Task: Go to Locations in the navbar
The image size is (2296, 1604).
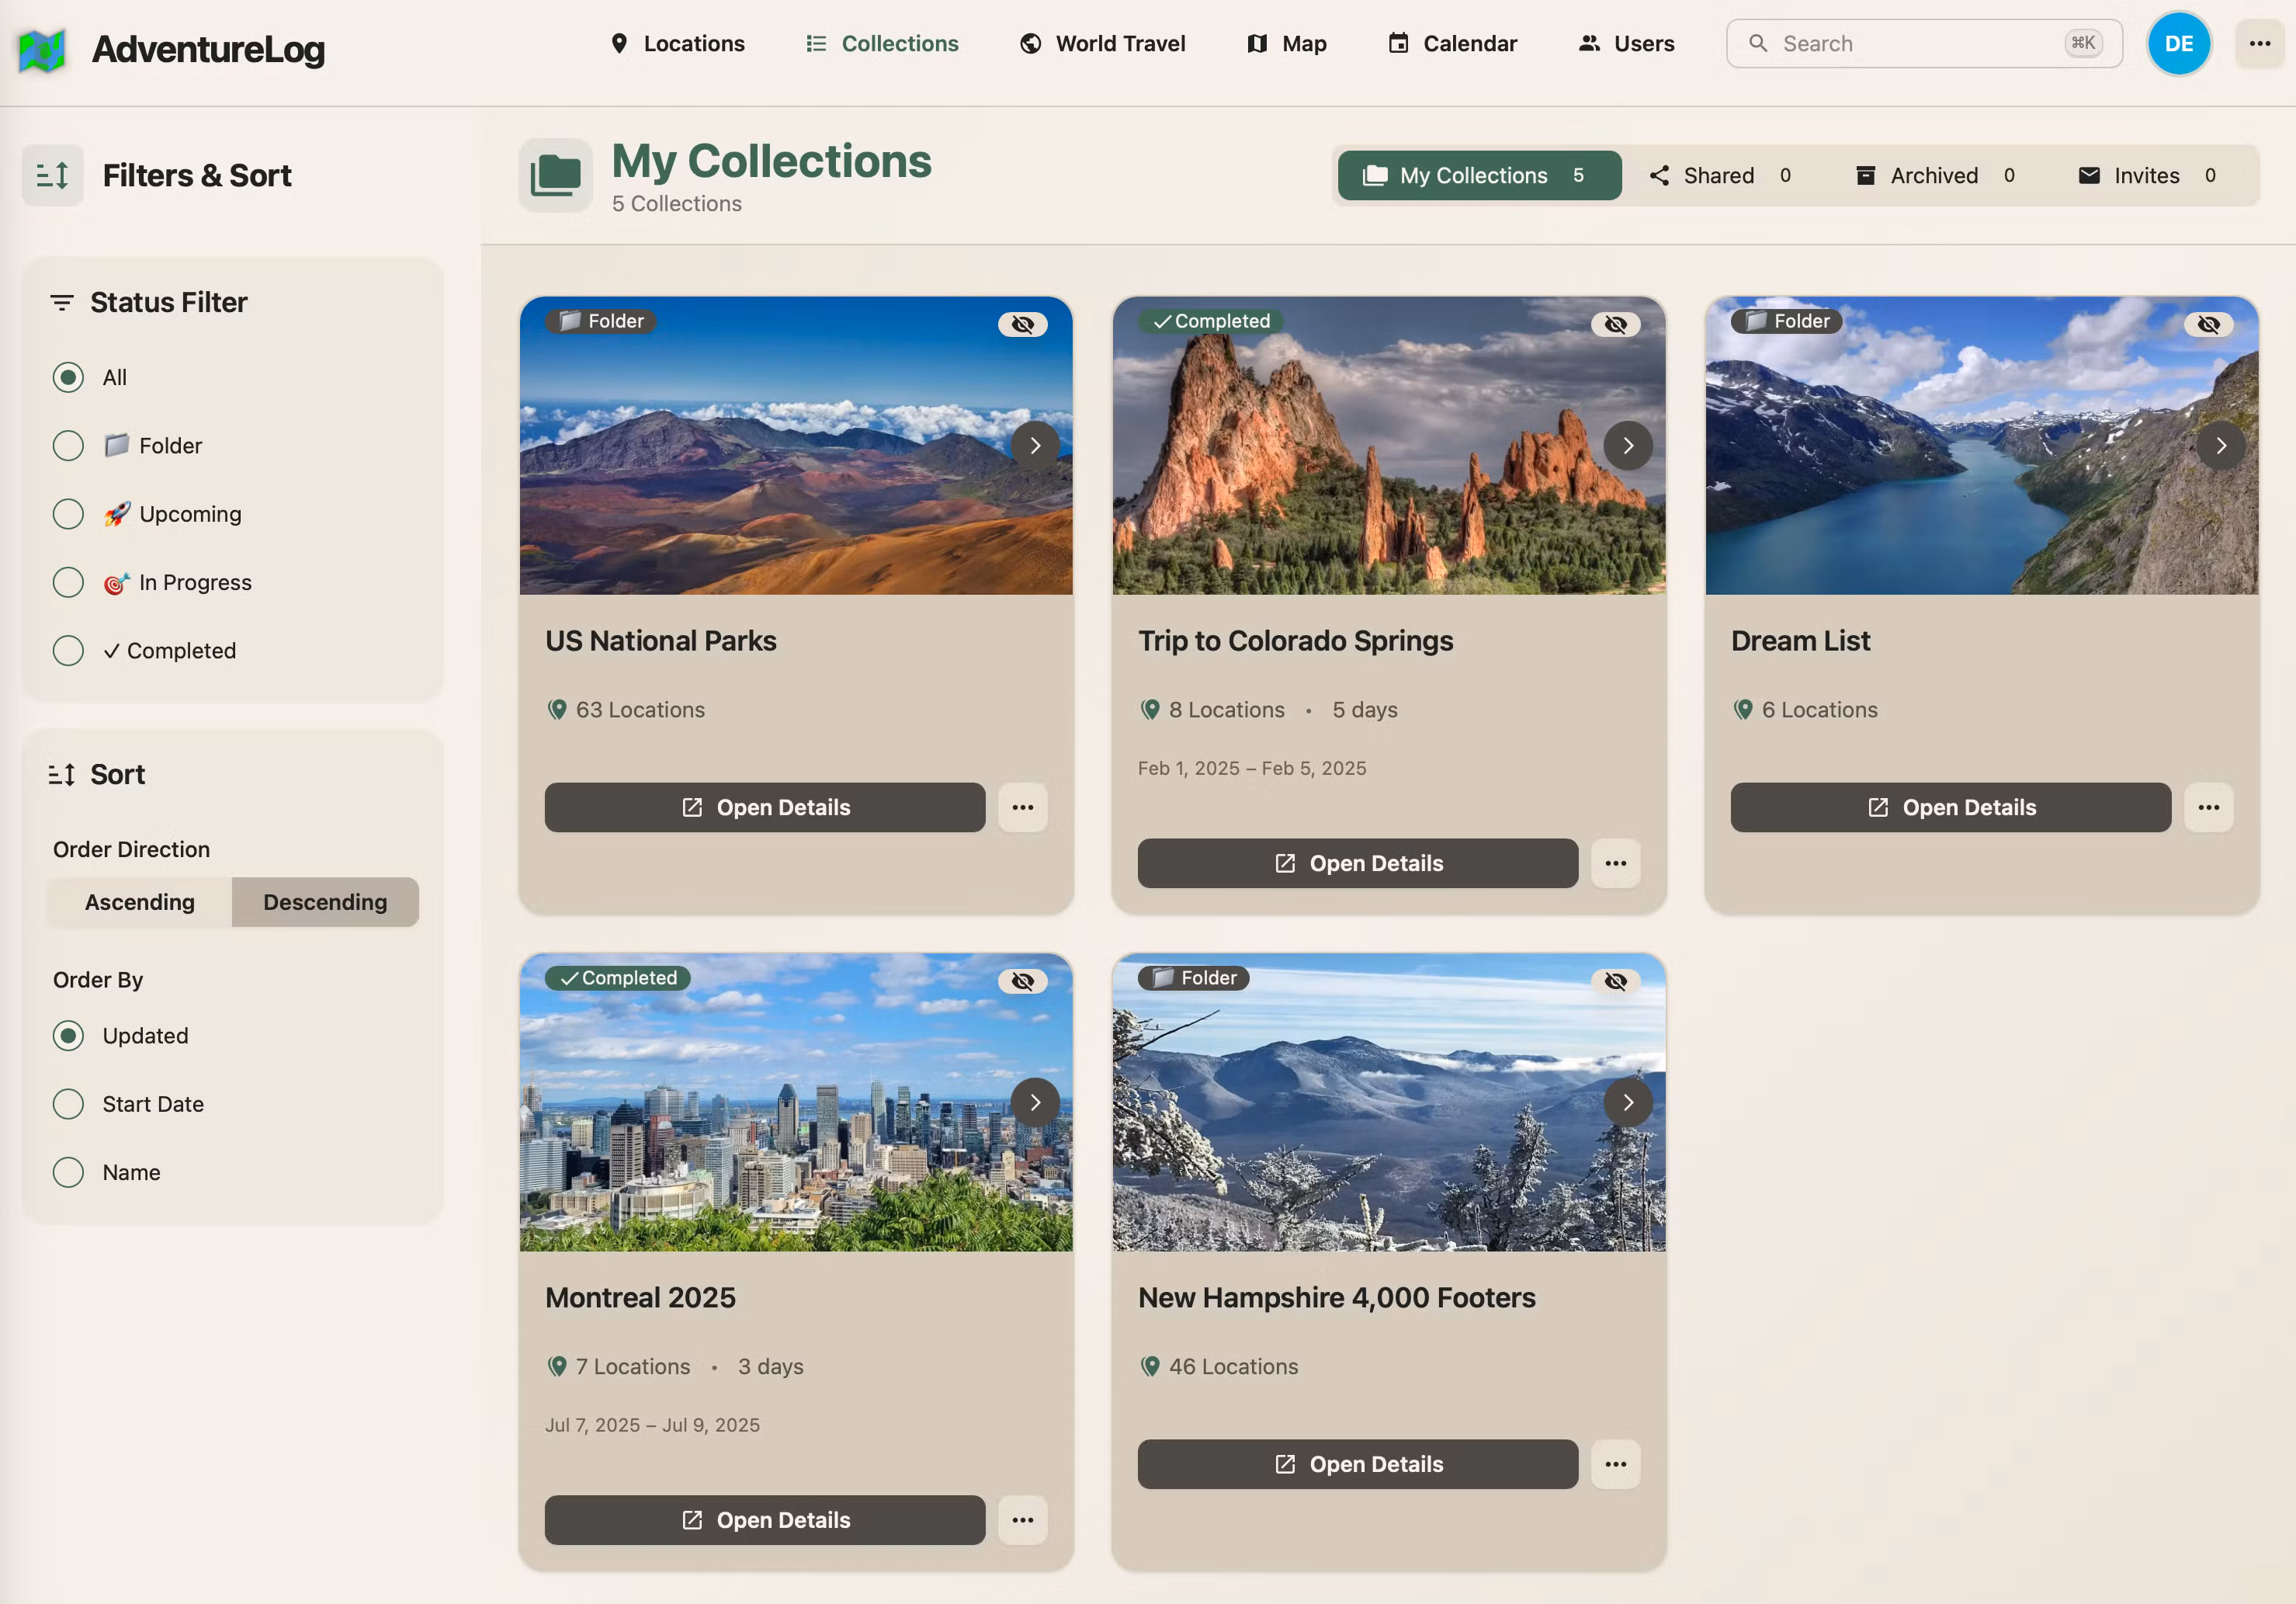Action: coord(677,44)
